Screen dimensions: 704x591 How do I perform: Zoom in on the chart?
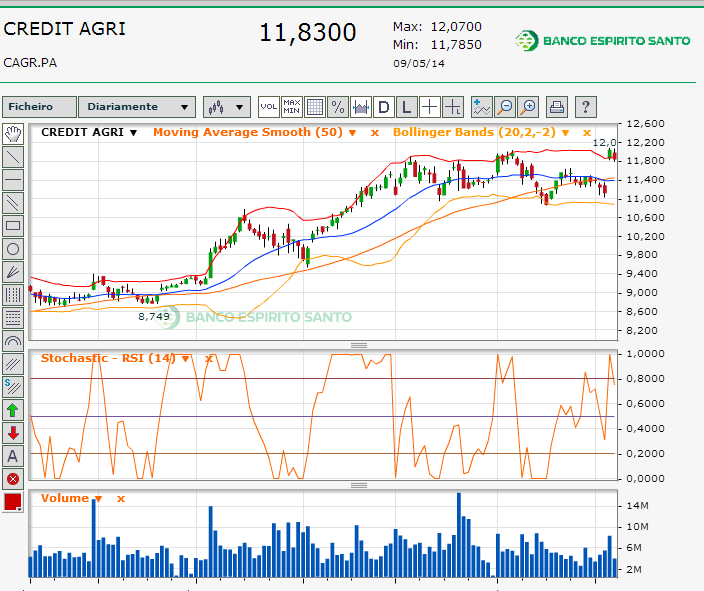coord(528,107)
